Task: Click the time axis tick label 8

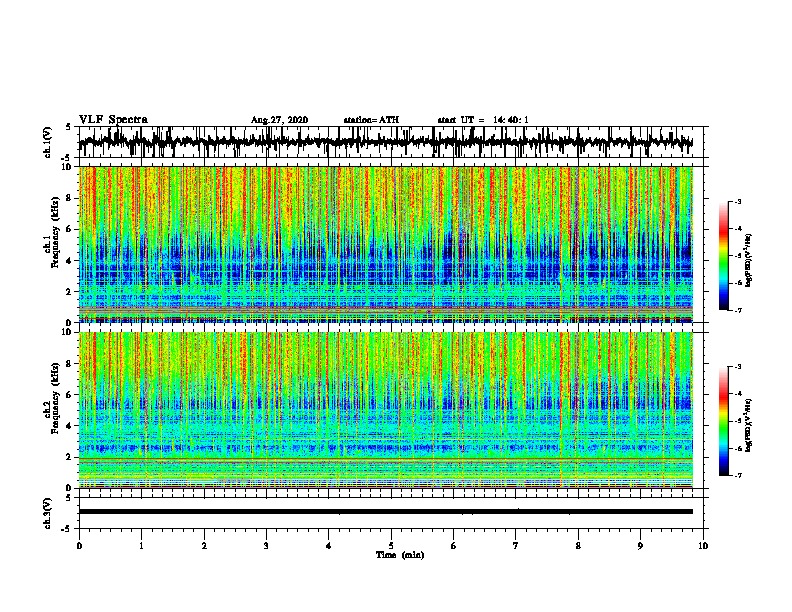Action: pos(578,546)
